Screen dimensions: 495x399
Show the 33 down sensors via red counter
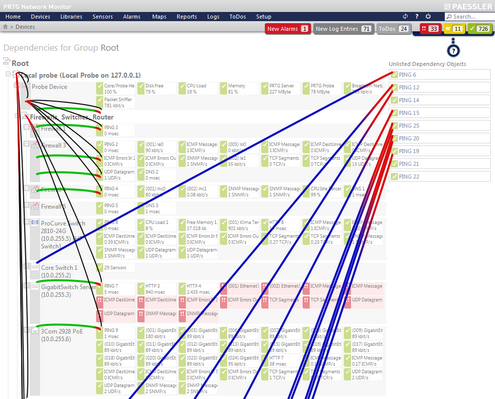430,29
